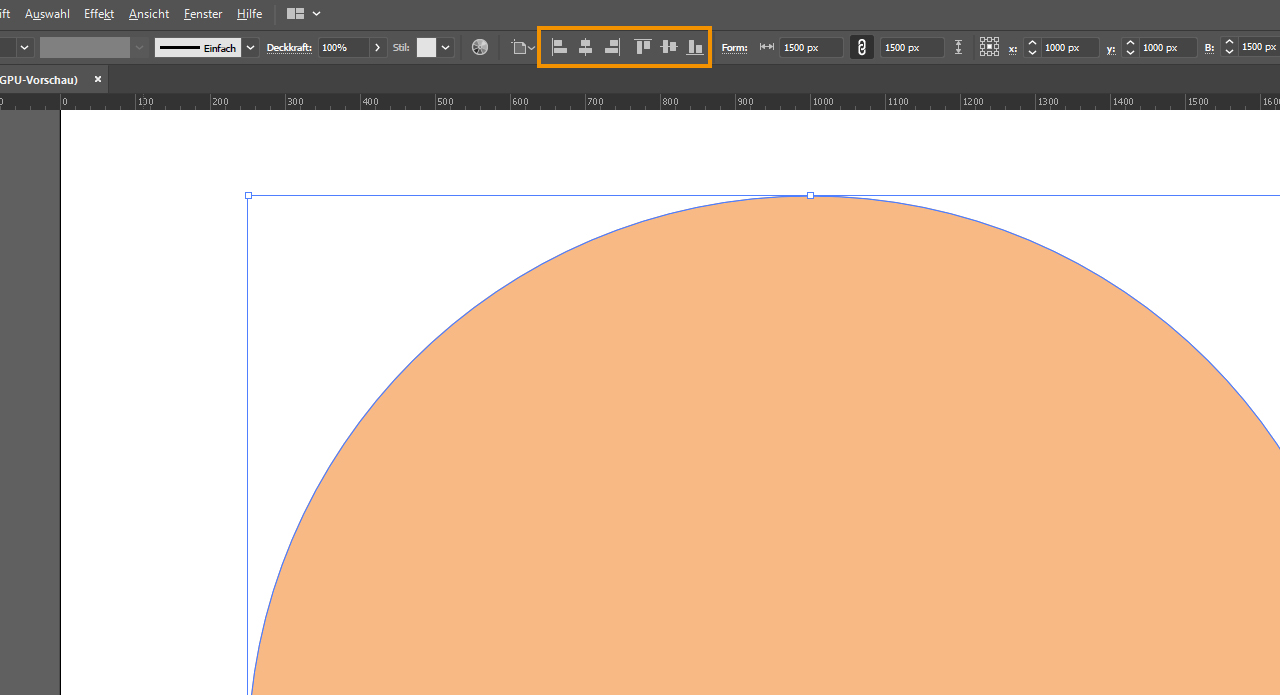Click the x: coordinate label
This screenshot has width=1280, height=695.
click(x=1013, y=48)
